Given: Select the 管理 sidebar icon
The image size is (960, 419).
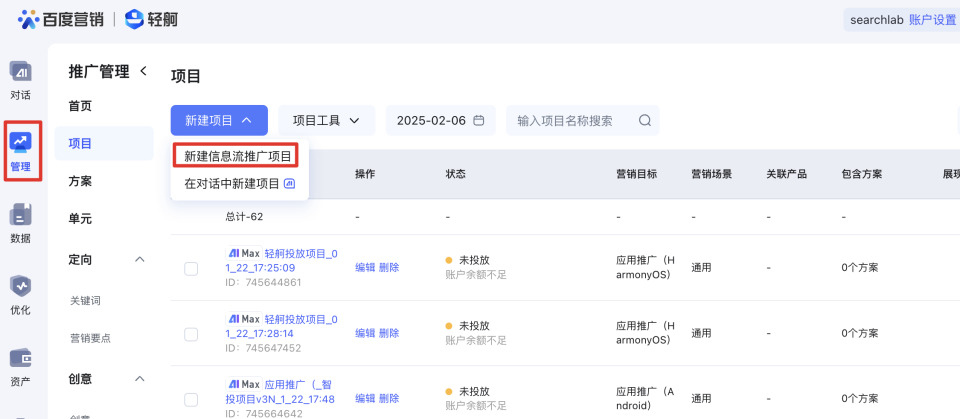Looking at the screenshot, I should pos(21,150).
